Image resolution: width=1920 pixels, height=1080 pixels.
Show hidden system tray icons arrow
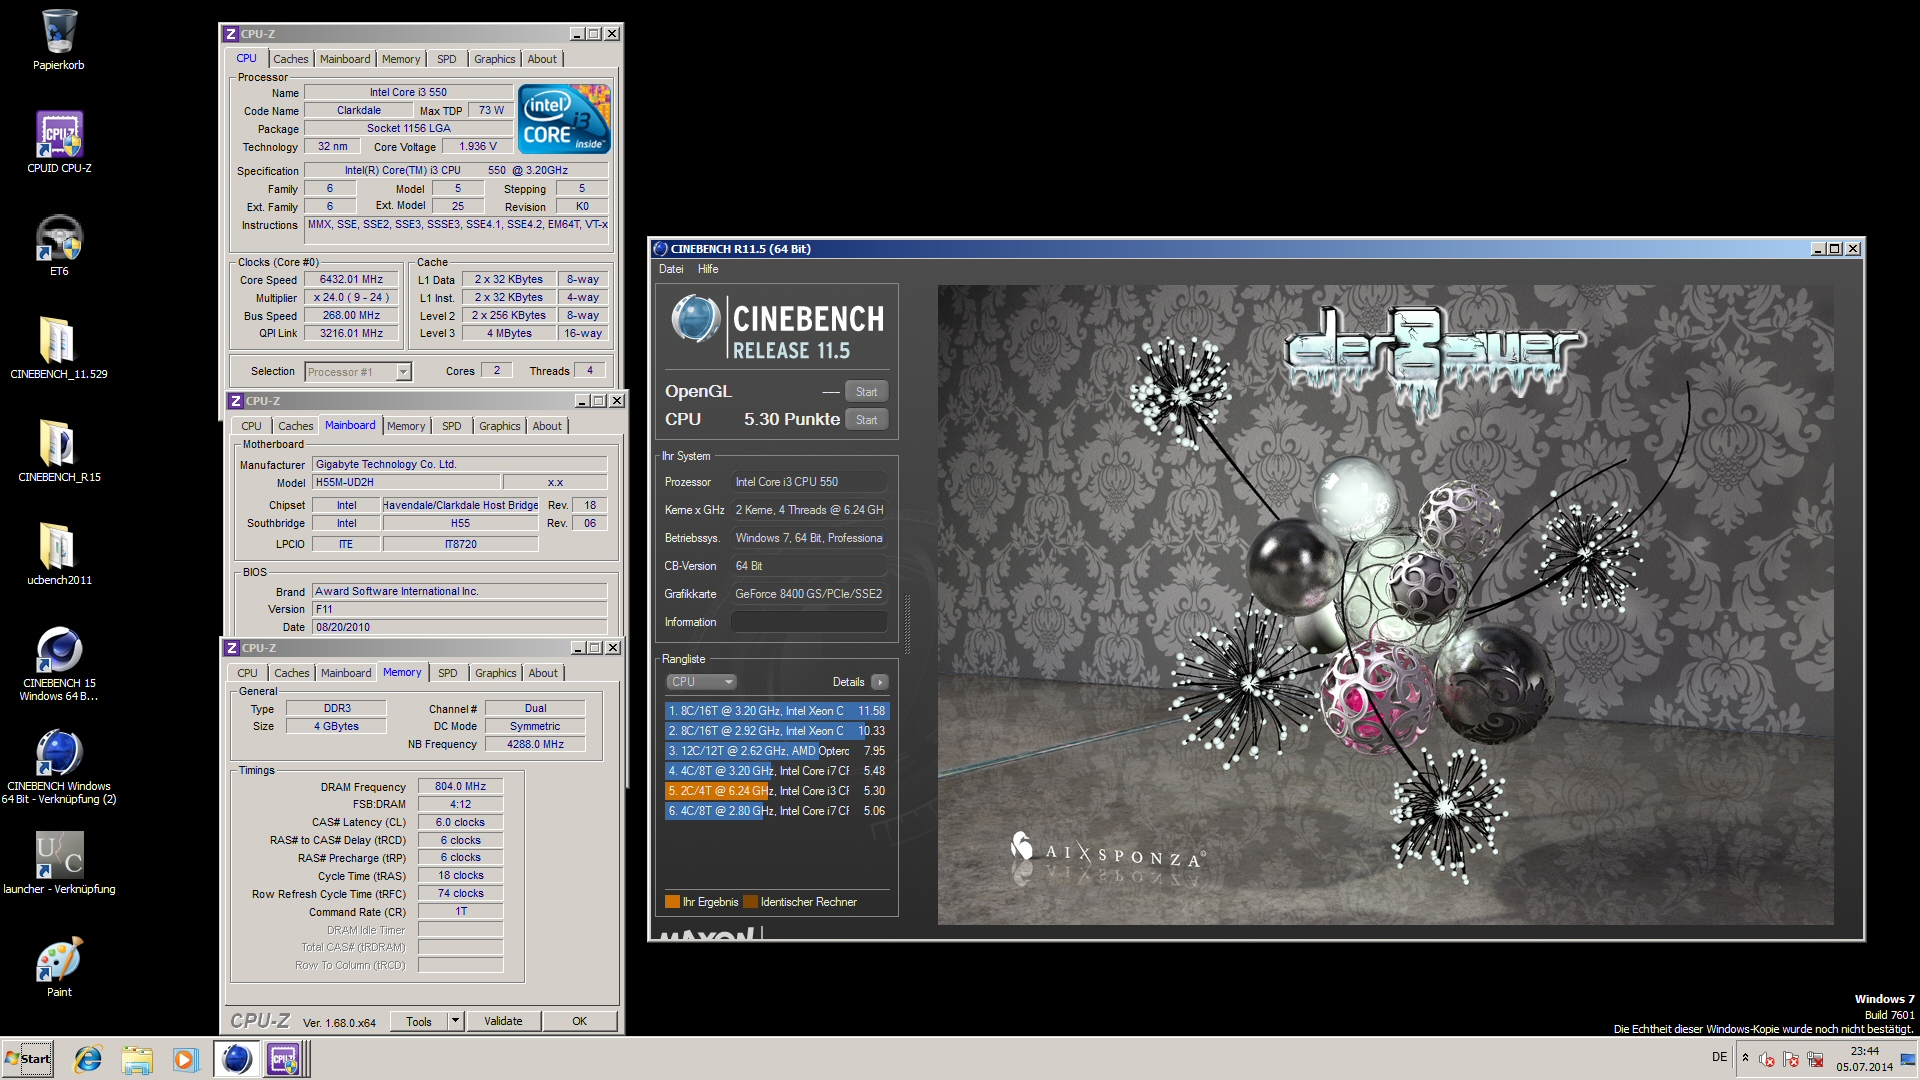click(x=1745, y=1058)
